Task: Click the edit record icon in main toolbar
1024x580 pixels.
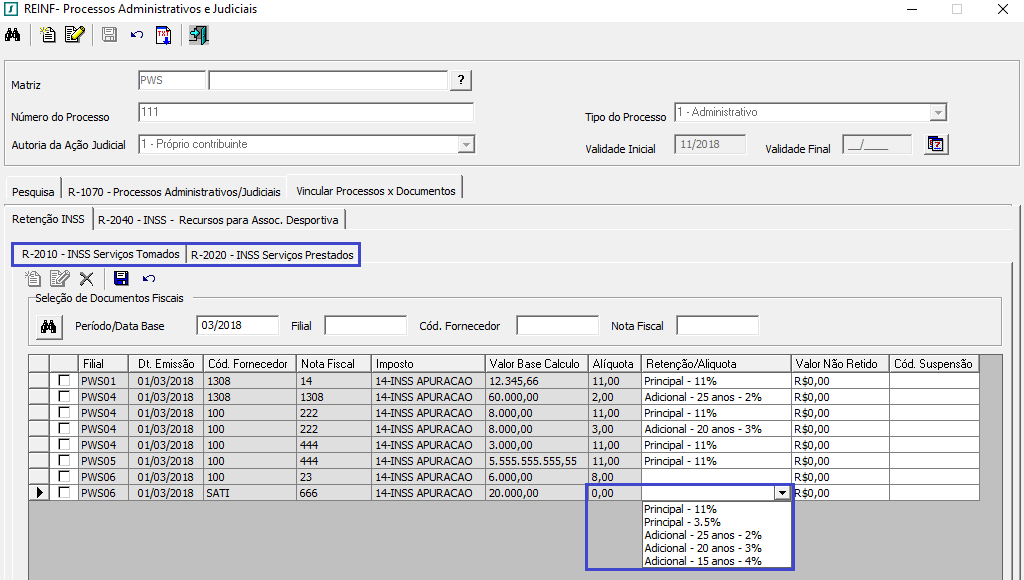Action: 74,35
